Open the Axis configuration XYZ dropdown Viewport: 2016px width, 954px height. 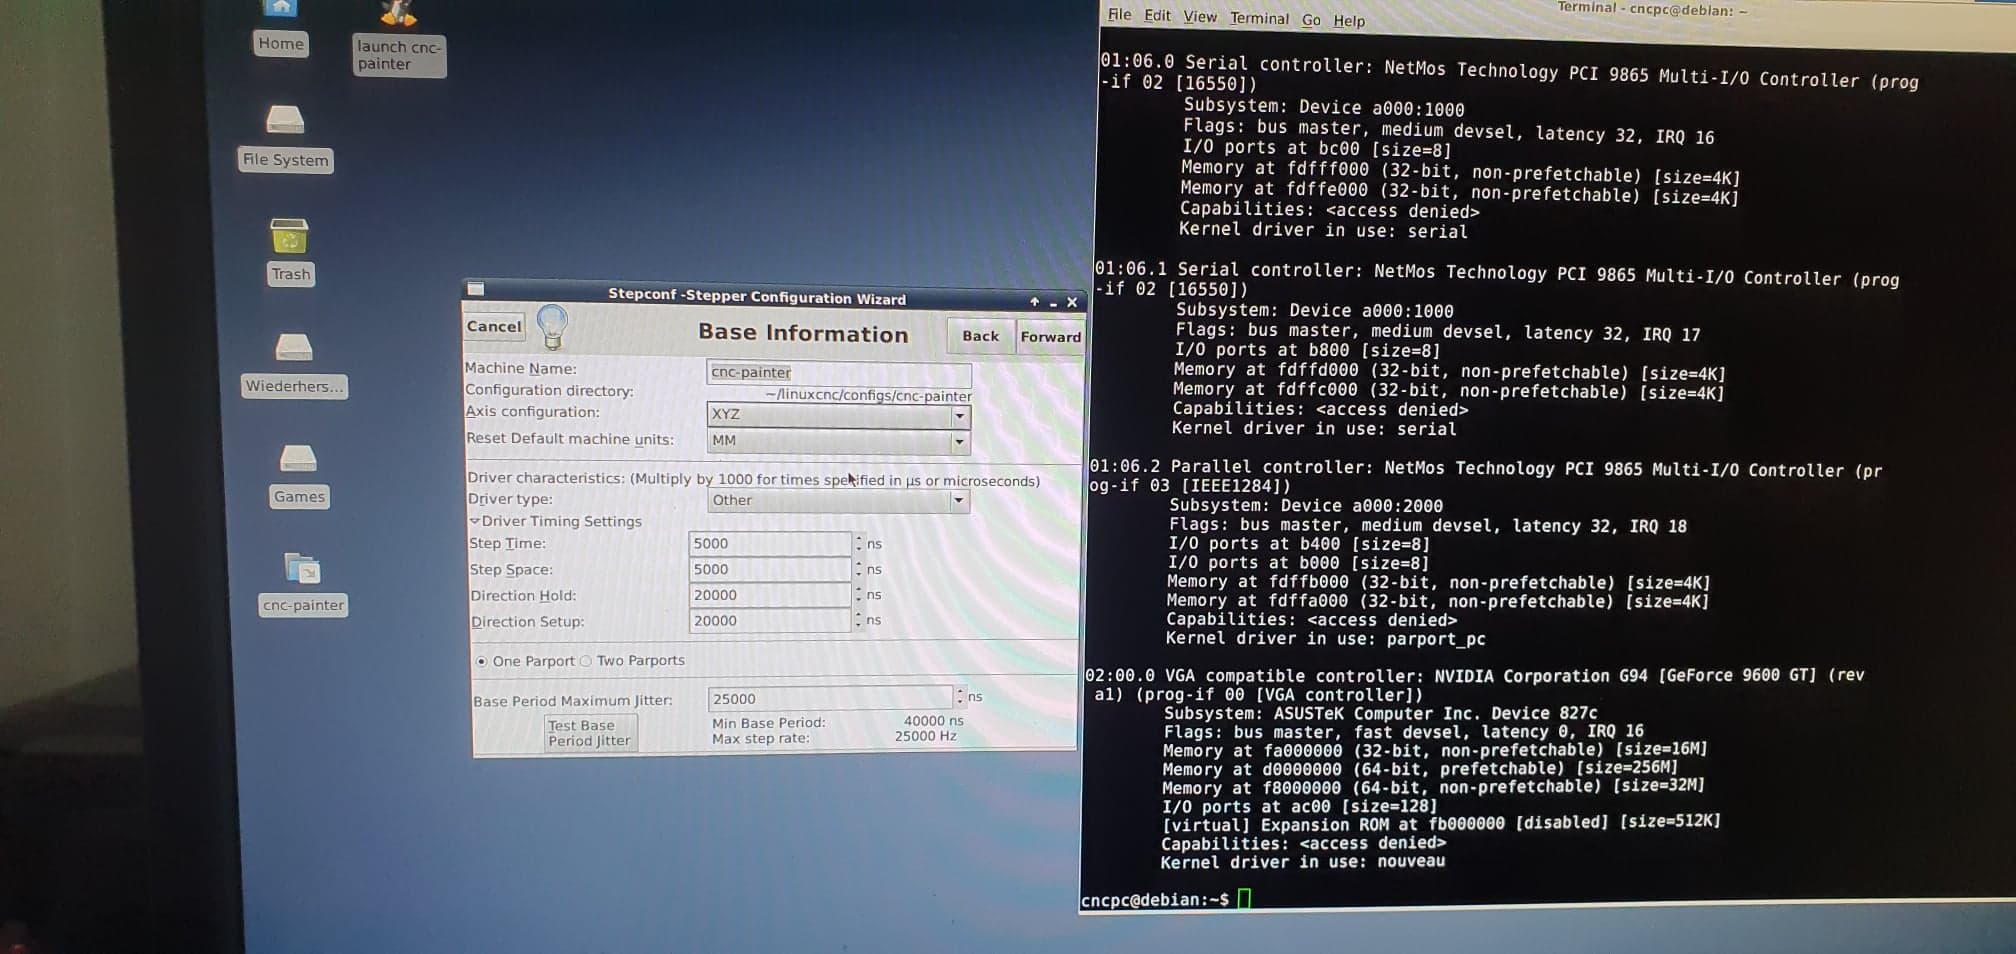click(838, 415)
